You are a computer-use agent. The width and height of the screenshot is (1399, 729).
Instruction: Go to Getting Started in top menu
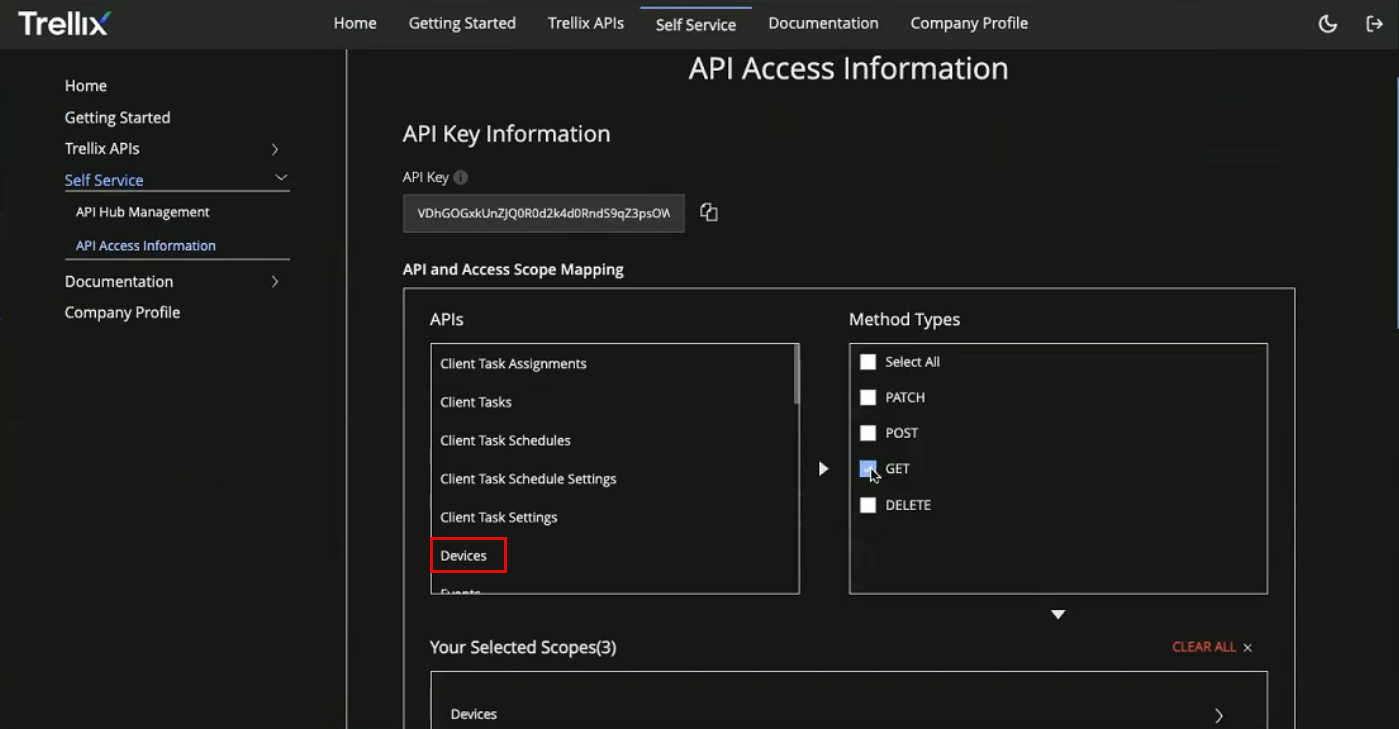[462, 23]
